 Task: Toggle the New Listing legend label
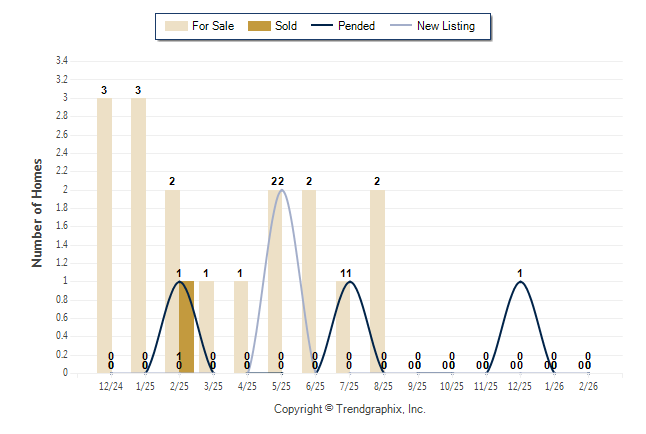[x=446, y=26]
